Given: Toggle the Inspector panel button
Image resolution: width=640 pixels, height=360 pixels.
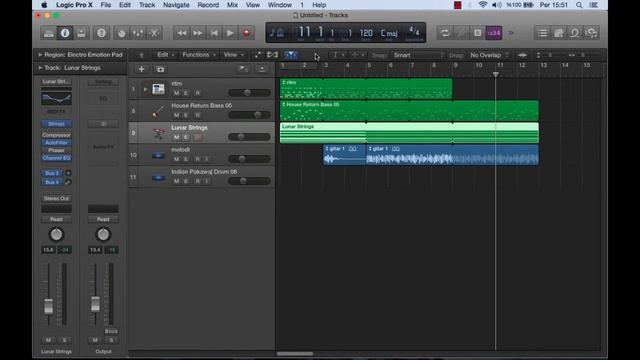Looking at the screenshot, I should click(x=65, y=33).
